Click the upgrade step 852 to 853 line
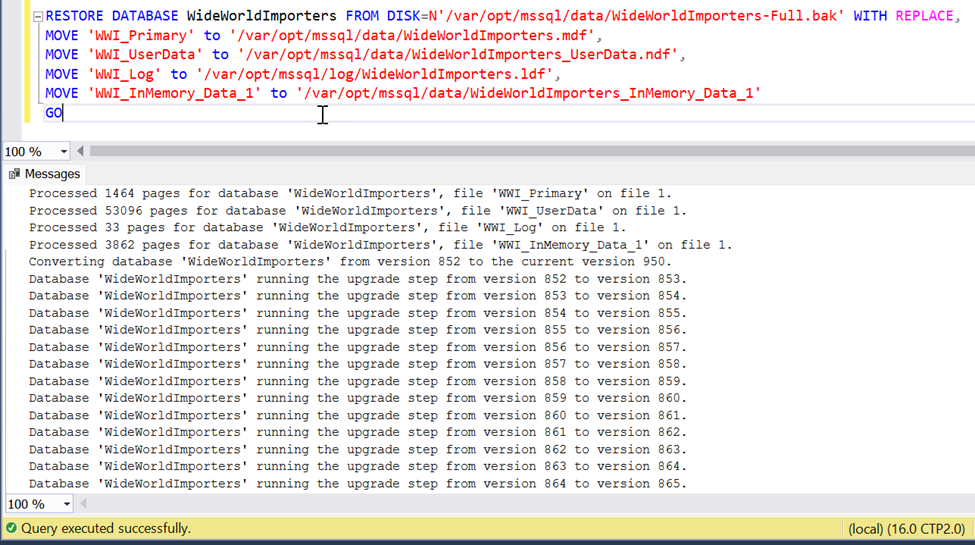 (358, 279)
